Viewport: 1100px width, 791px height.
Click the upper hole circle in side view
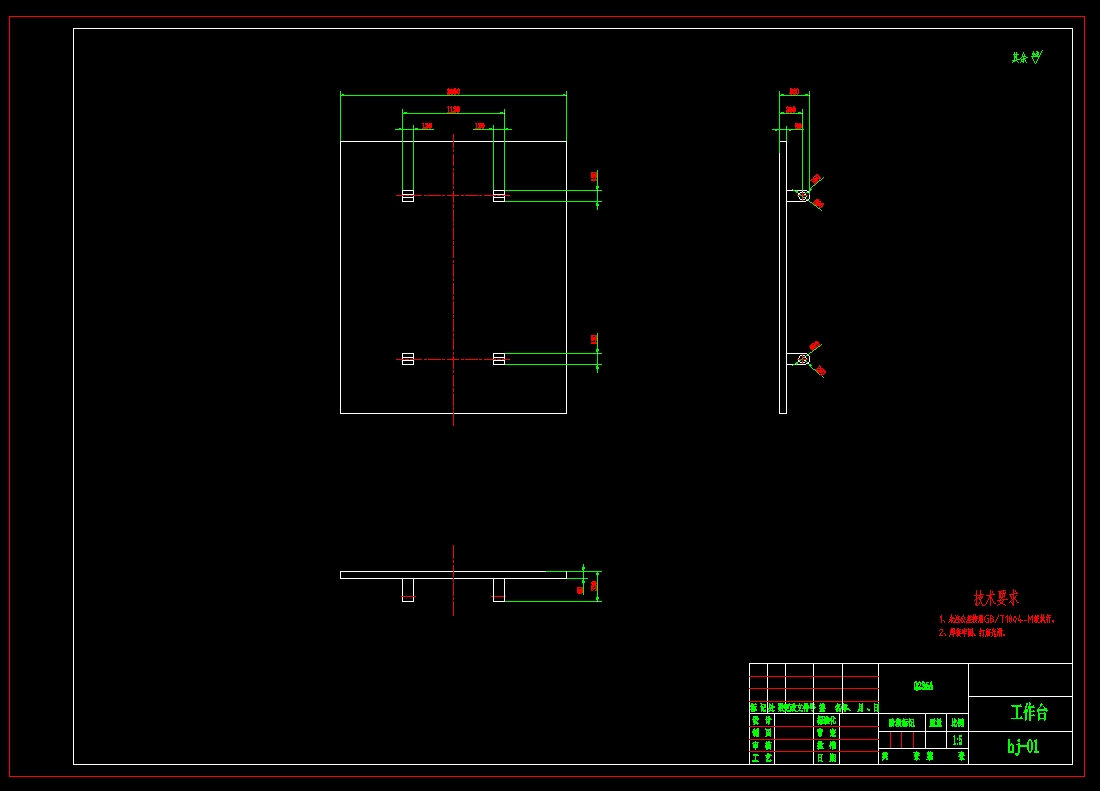click(803, 196)
